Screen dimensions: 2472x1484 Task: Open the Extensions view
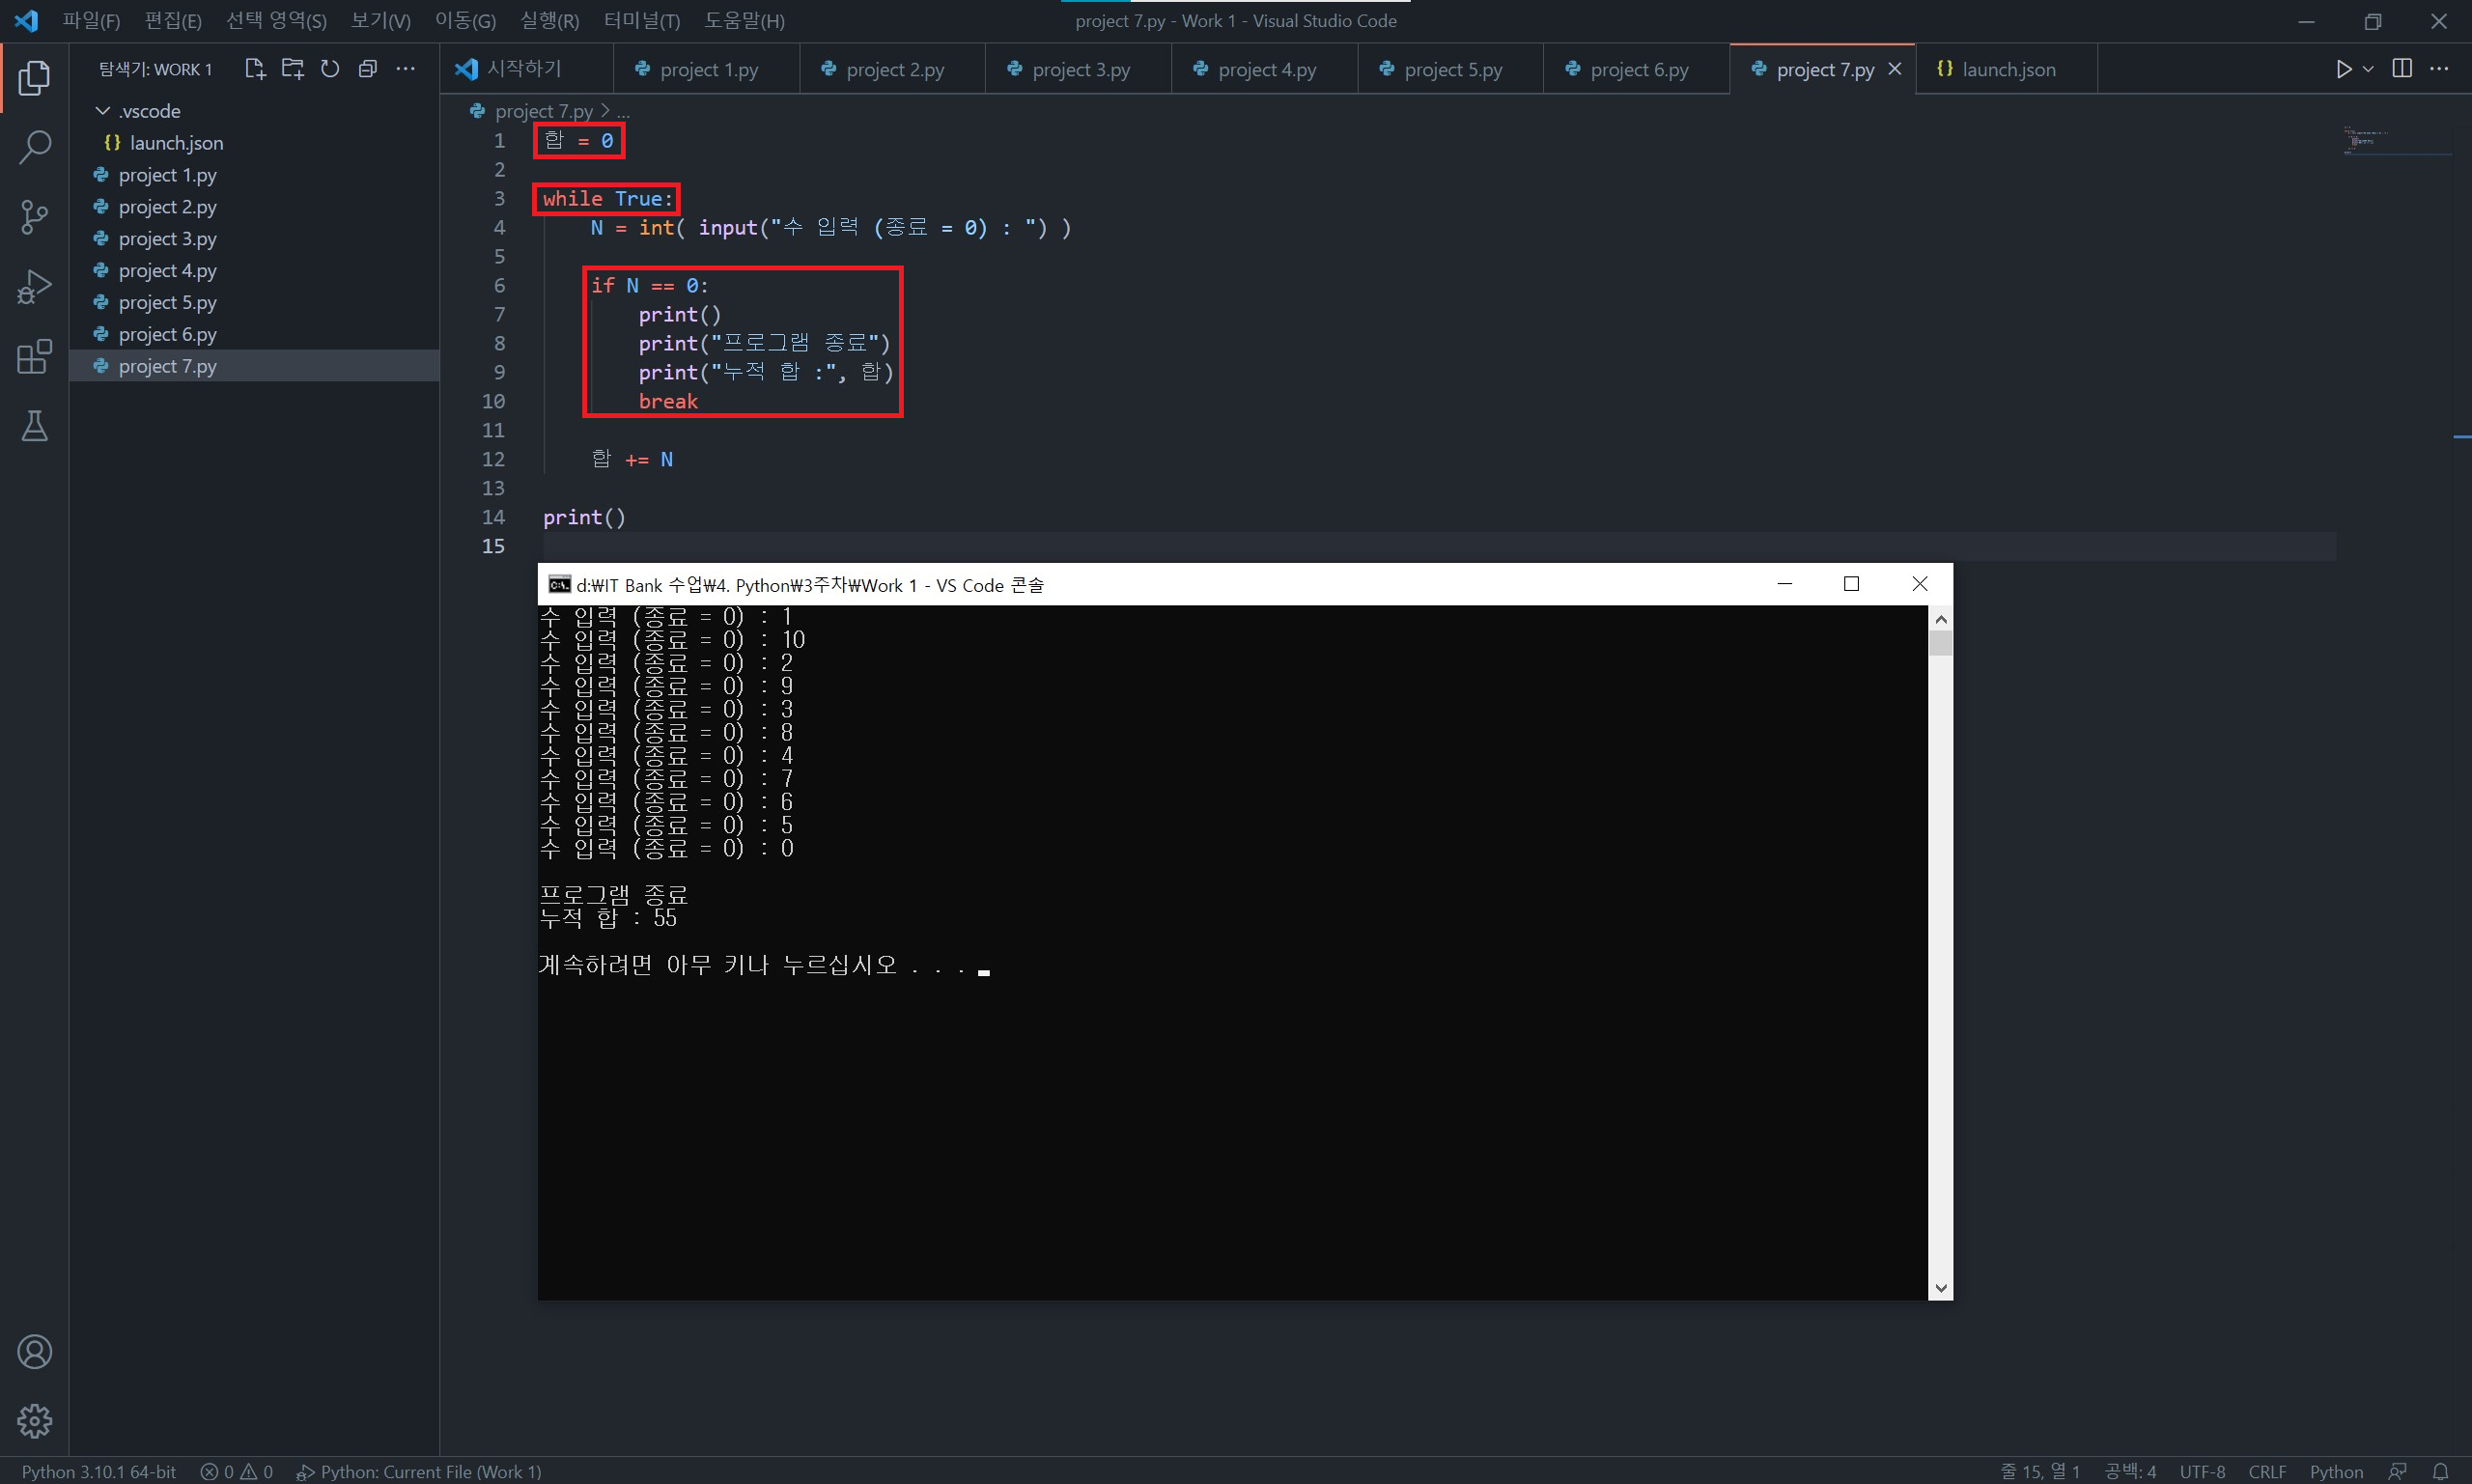[34, 357]
